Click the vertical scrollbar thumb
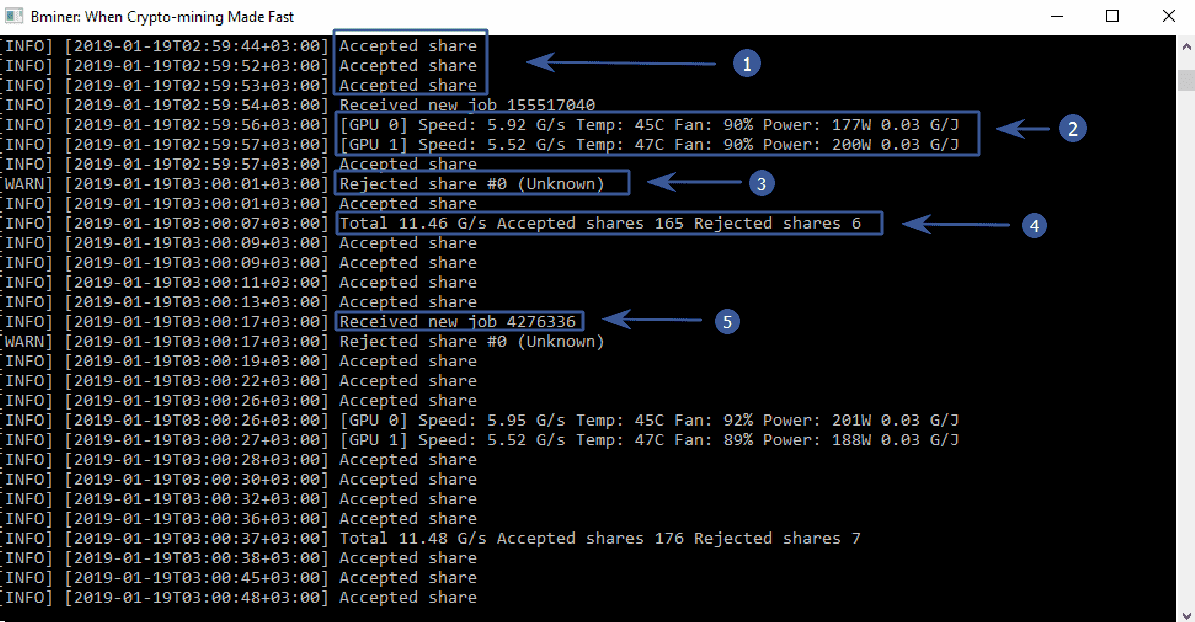This screenshot has height=622, width=1195. point(1185,80)
